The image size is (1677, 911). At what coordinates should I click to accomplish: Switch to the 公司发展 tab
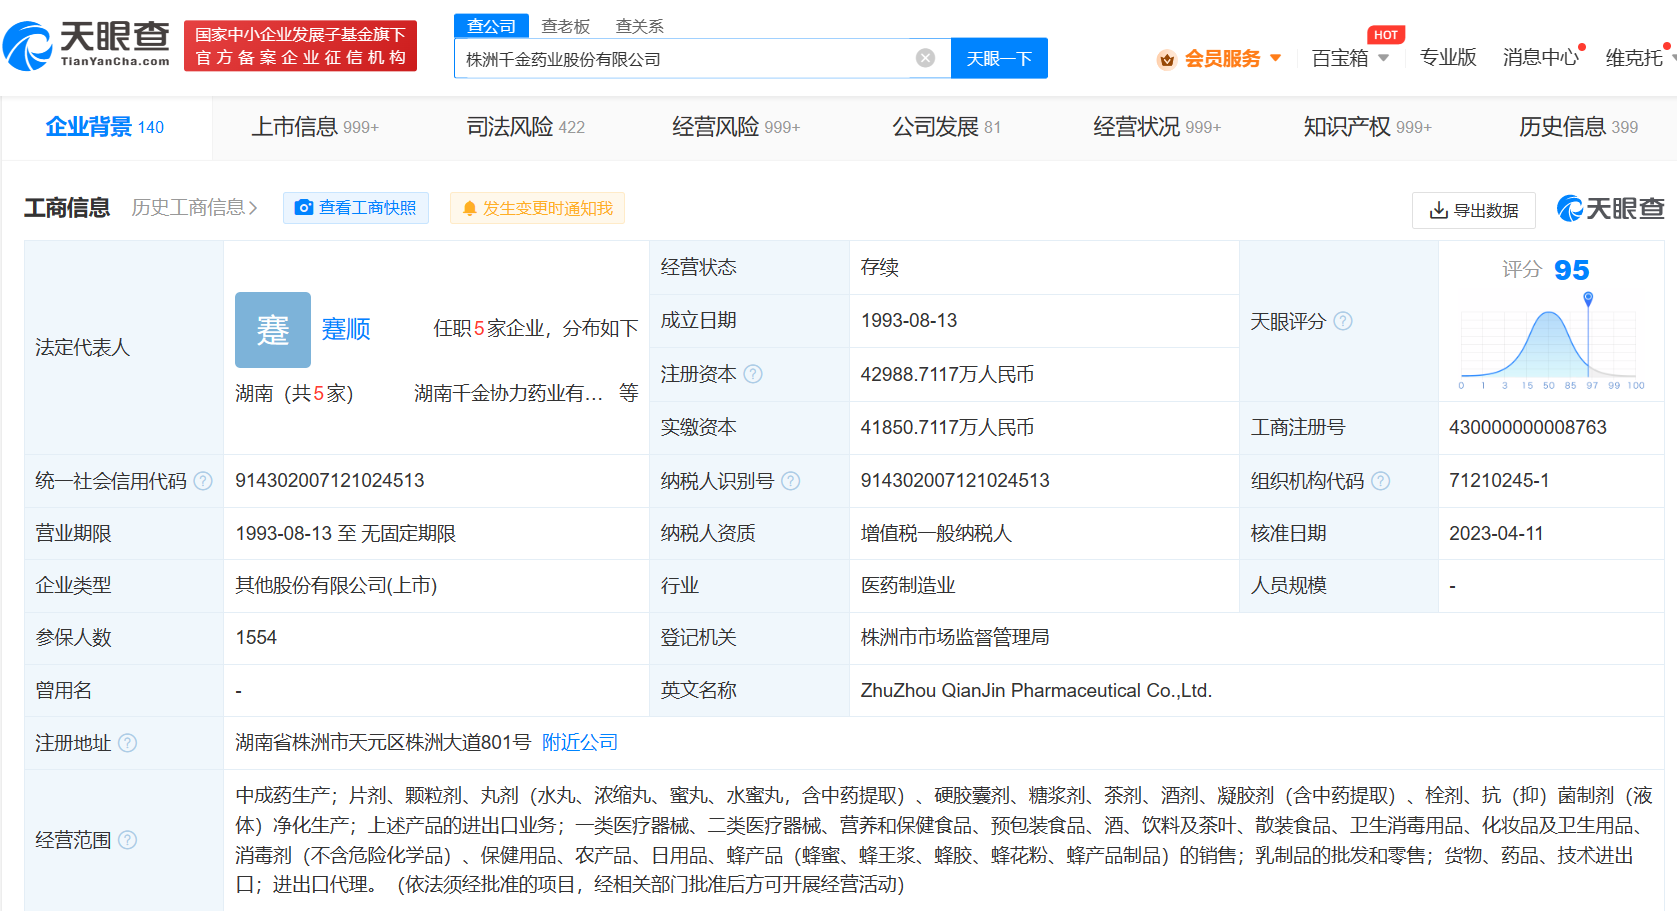(x=946, y=127)
